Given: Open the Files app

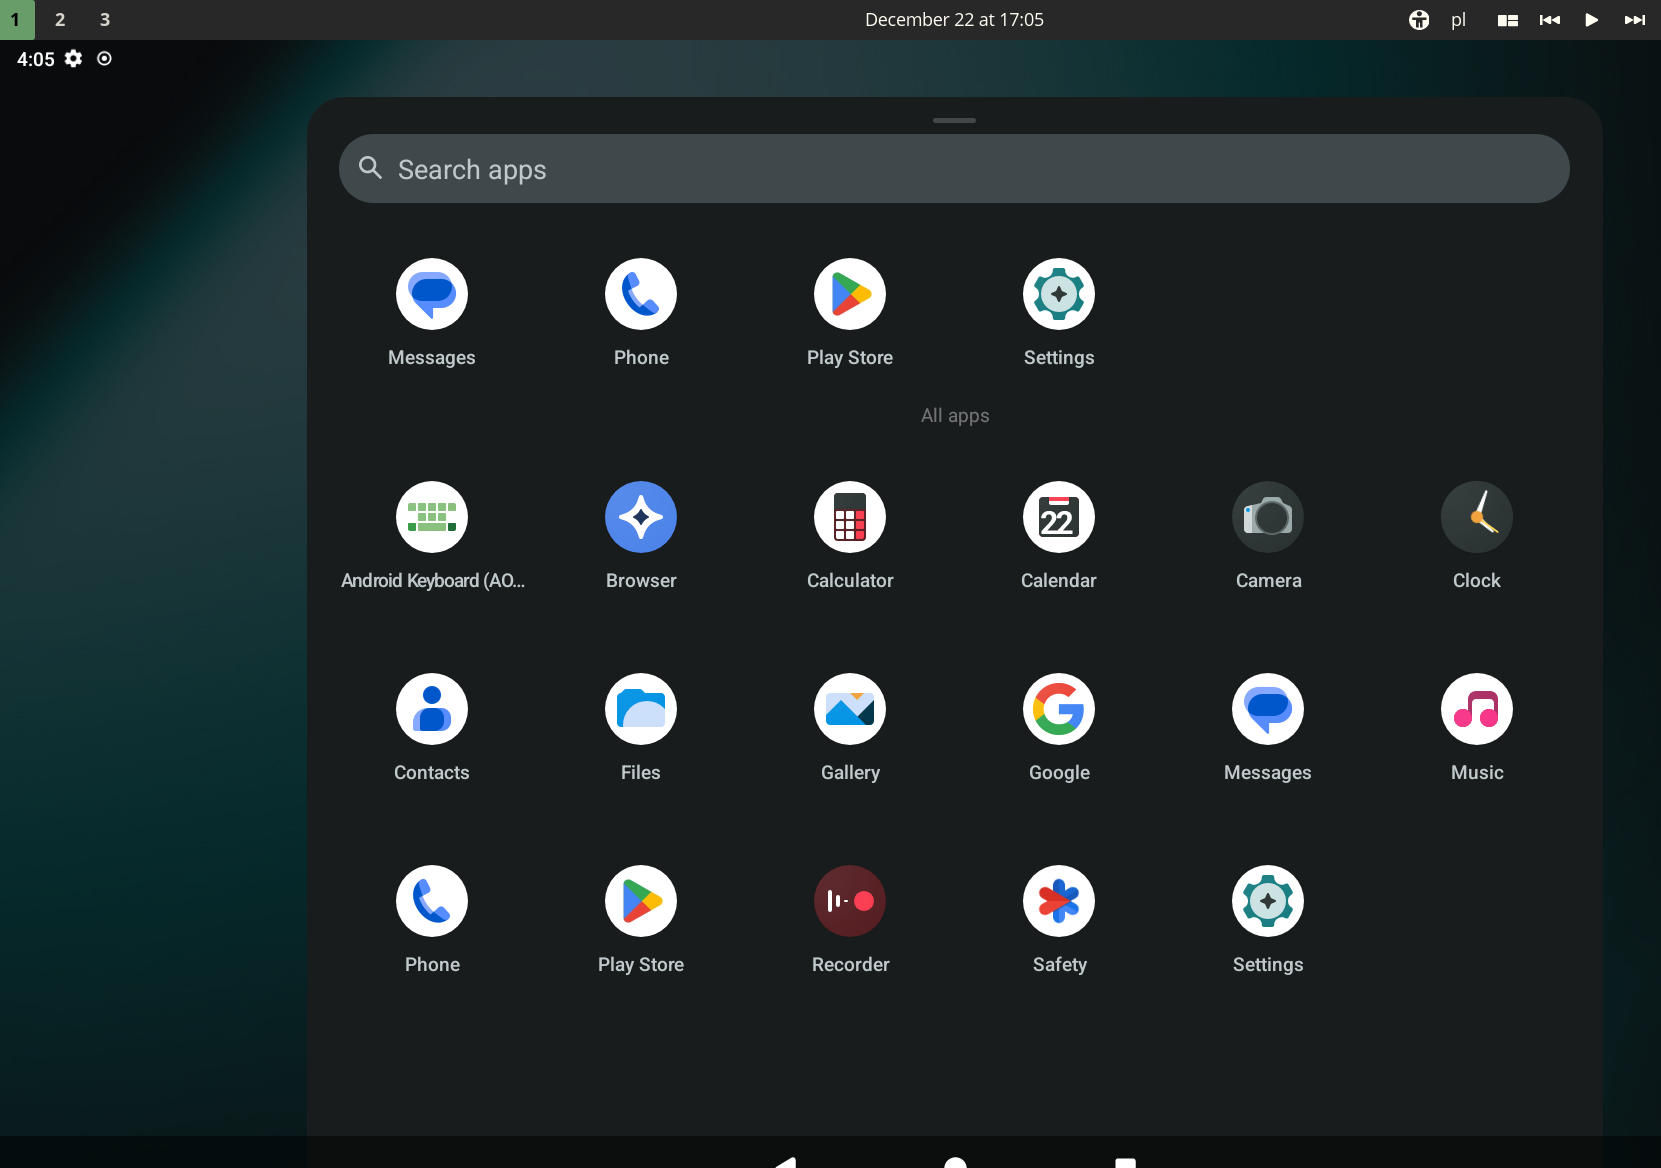Looking at the screenshot, I should 640,710.
